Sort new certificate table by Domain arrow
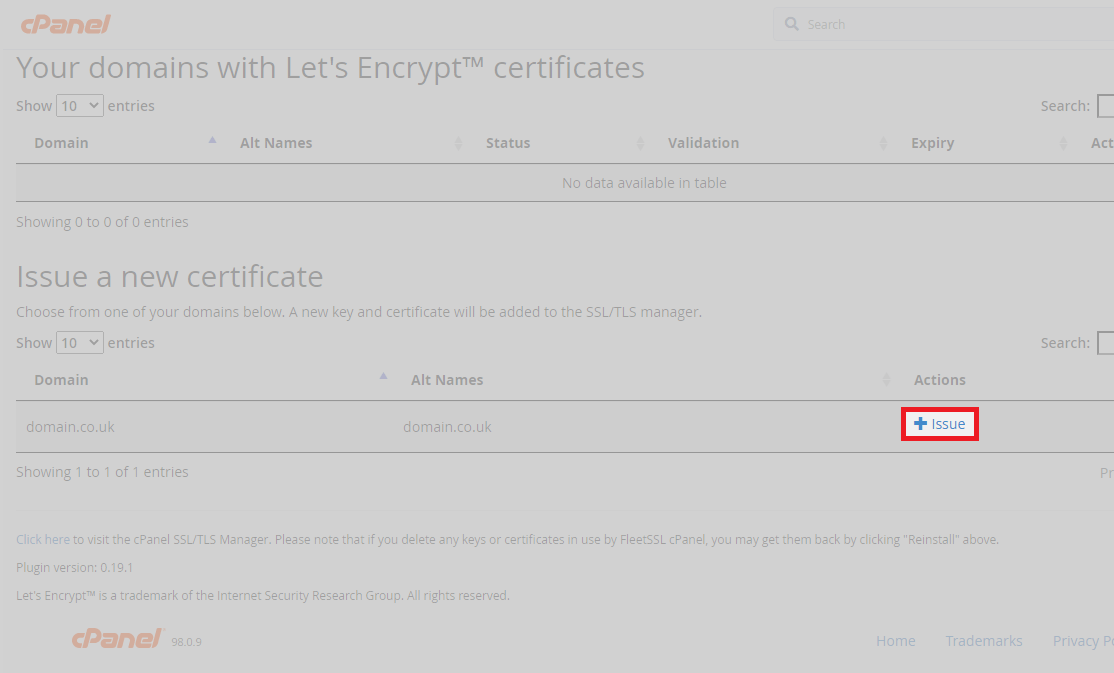Screen dimensions: 1114x673 383,378
